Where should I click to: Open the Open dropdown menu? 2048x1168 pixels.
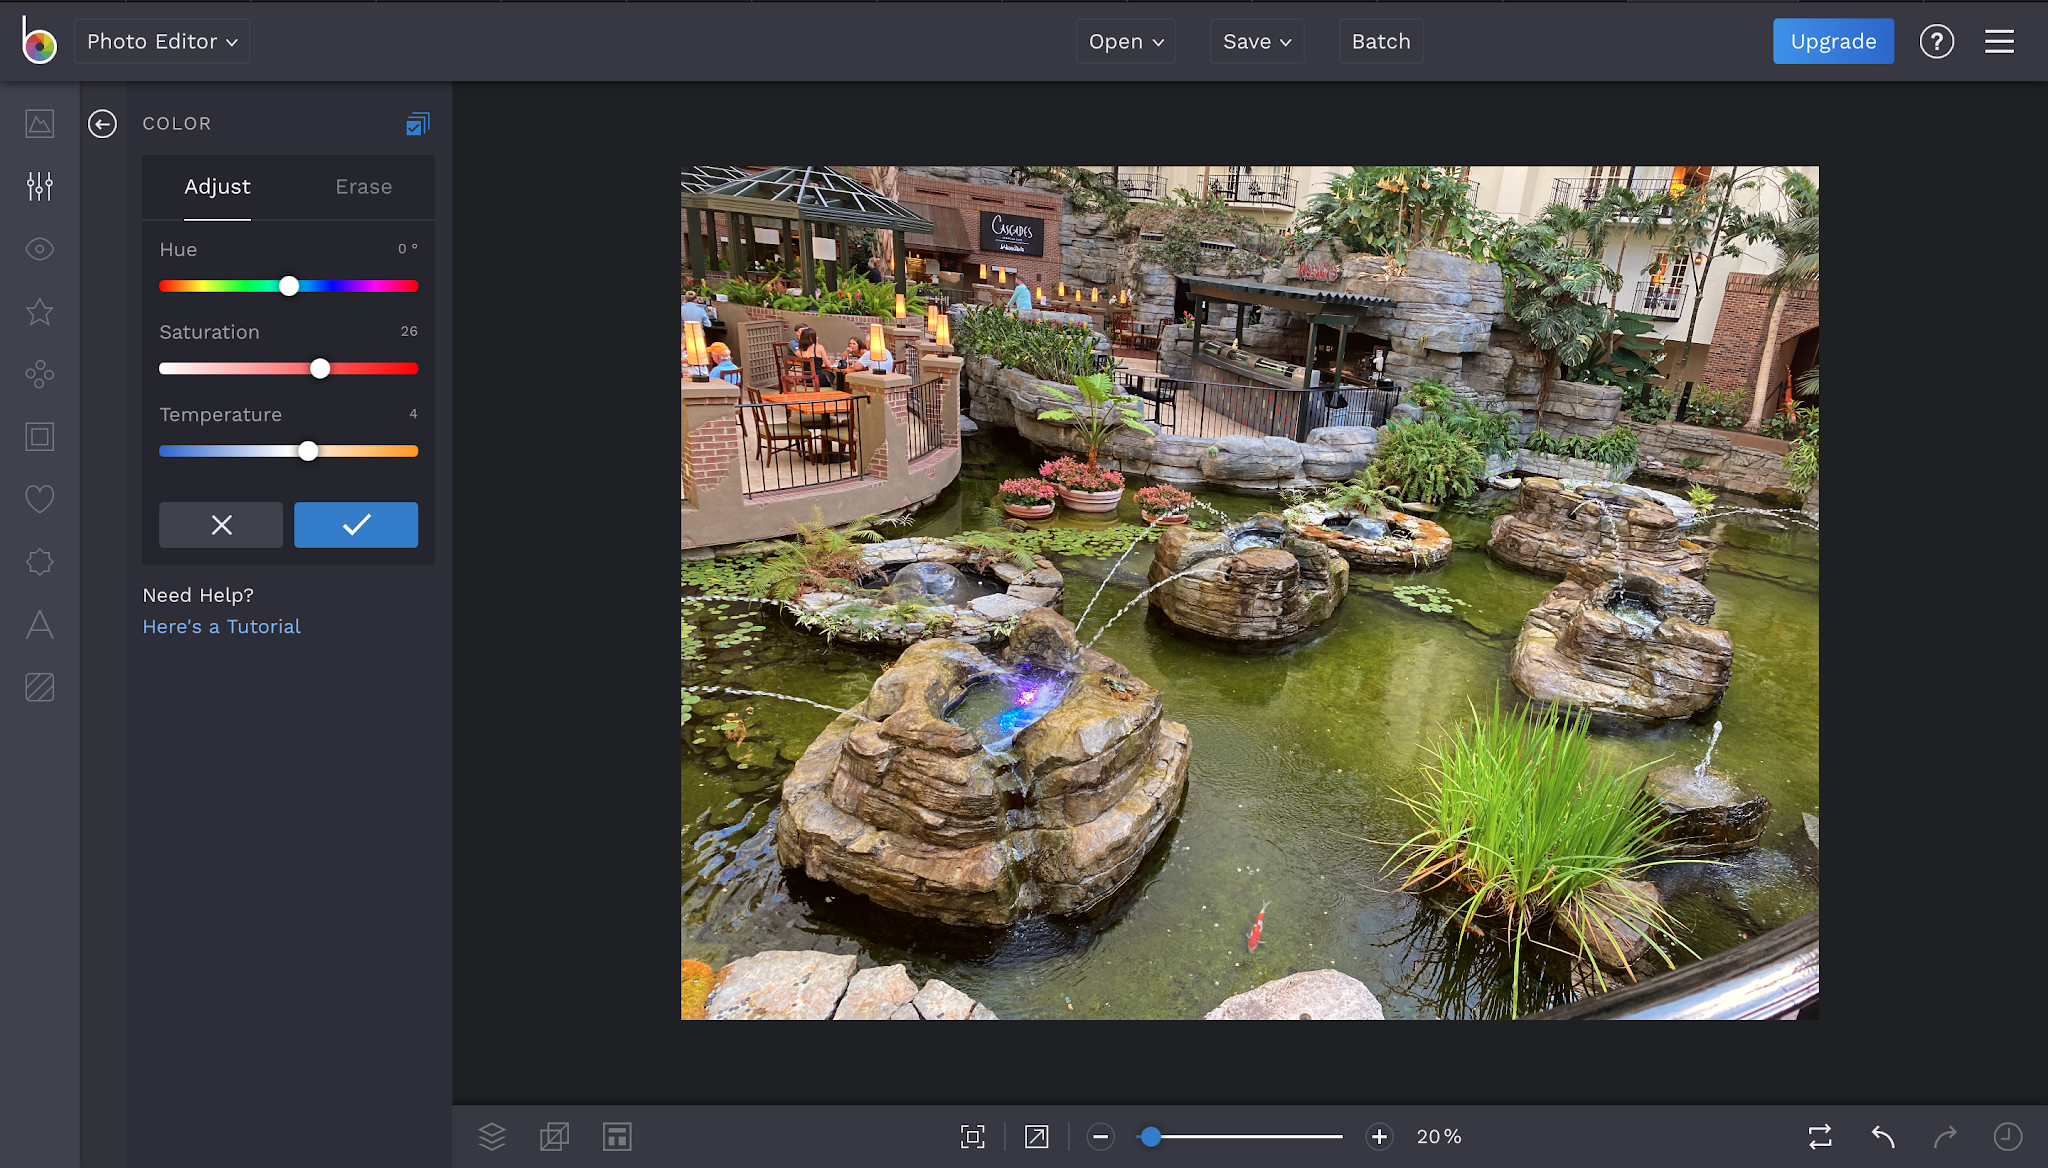click(x=1125, y=41)
